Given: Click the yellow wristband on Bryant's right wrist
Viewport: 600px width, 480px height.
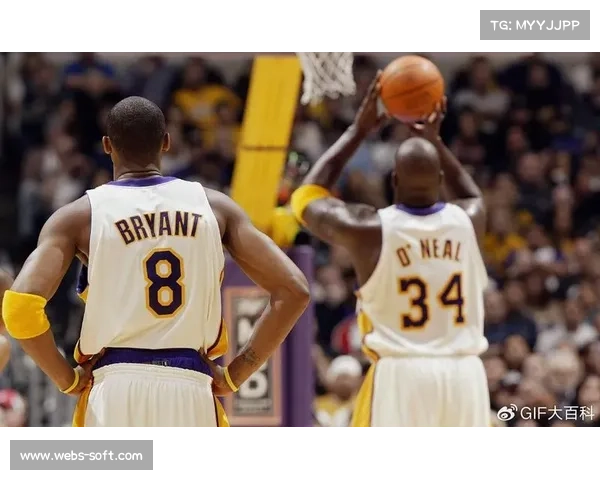Looking at the screenshot, I should (231, 379).
